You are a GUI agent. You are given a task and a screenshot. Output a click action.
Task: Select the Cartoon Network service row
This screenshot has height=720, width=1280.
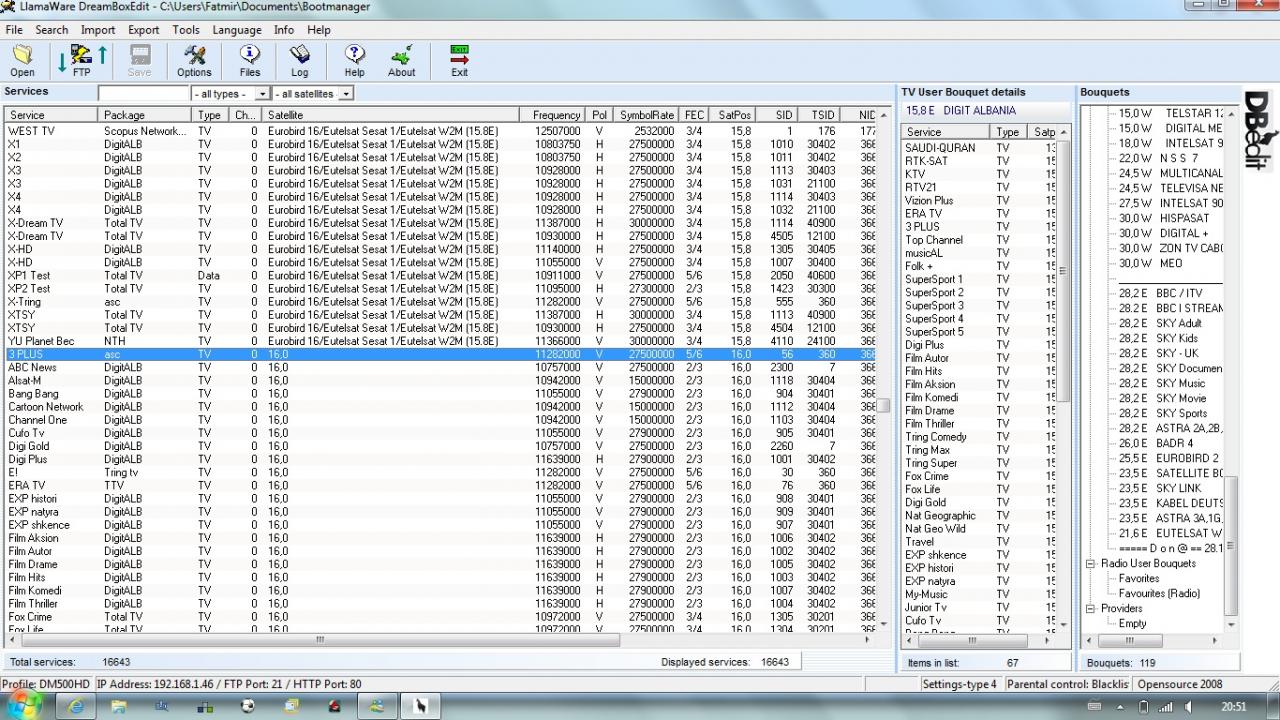439,407
